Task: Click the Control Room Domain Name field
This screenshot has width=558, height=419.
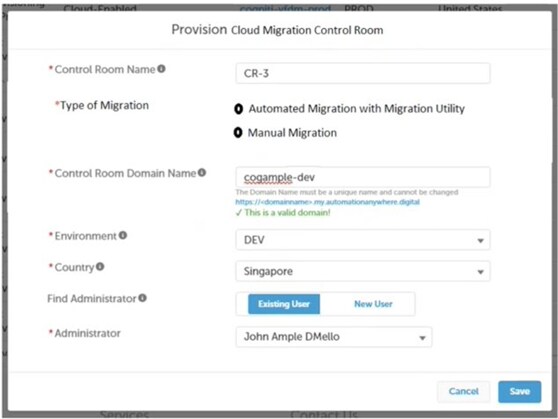Action: point(363,177)
